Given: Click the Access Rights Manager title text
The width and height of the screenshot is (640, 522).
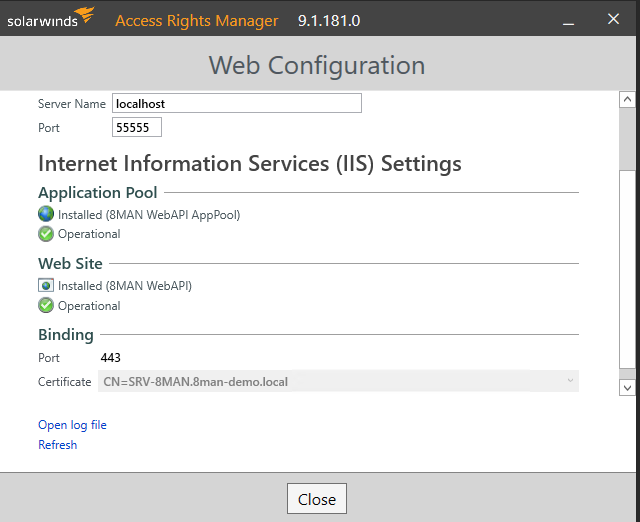Looking at the screenshot, I should pos(197,21).
